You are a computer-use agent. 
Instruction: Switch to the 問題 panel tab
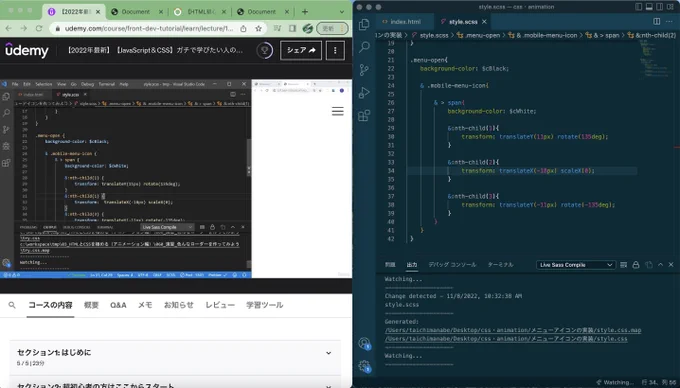390,264
